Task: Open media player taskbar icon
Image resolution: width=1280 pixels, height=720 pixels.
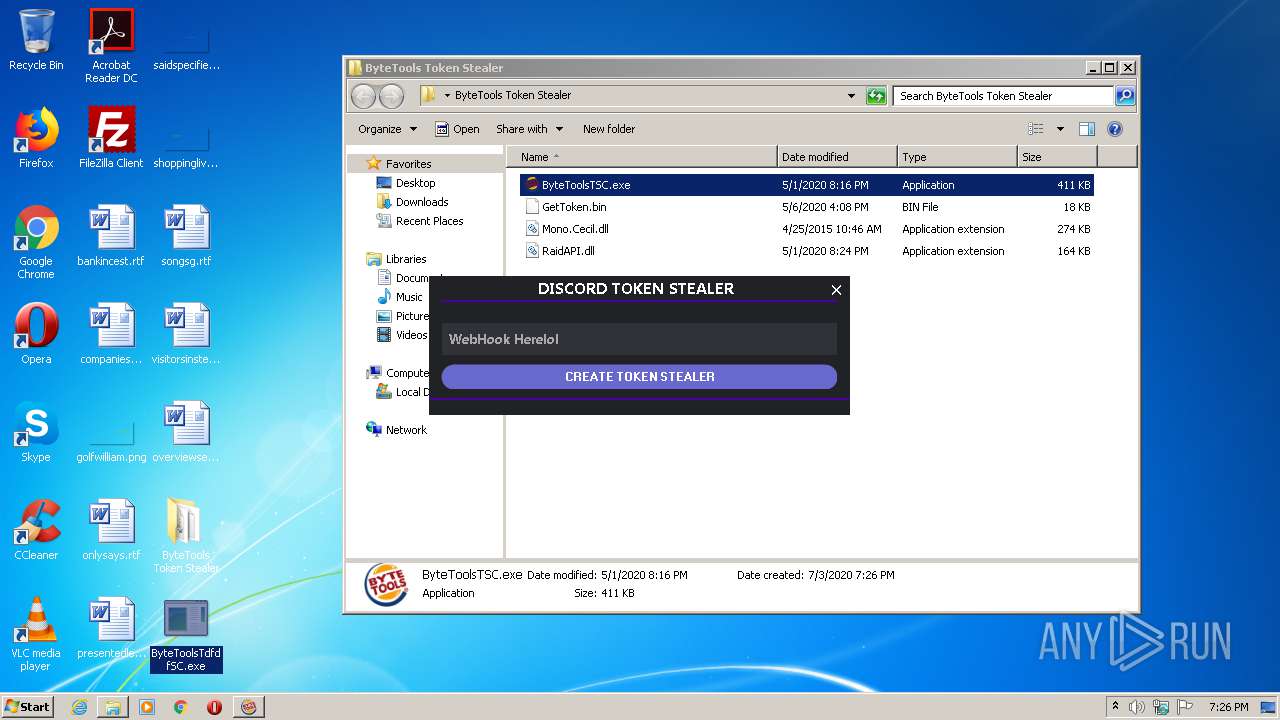Action: (x=147, y=707)
